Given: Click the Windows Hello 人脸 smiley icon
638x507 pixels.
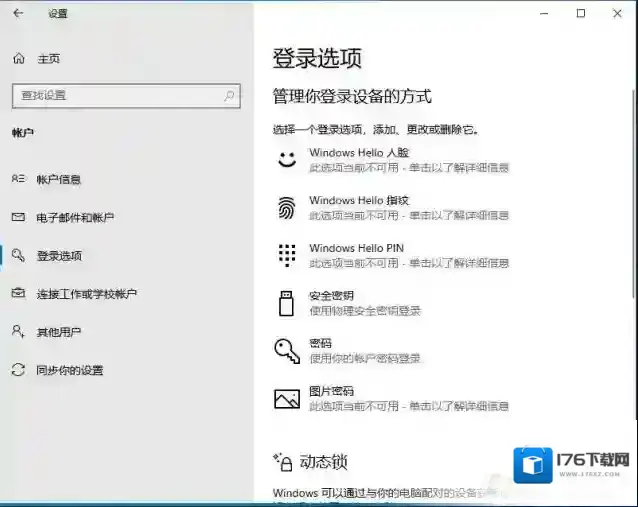Looking at the screenshot, I should pyautogui.click(x=287, y=160).
